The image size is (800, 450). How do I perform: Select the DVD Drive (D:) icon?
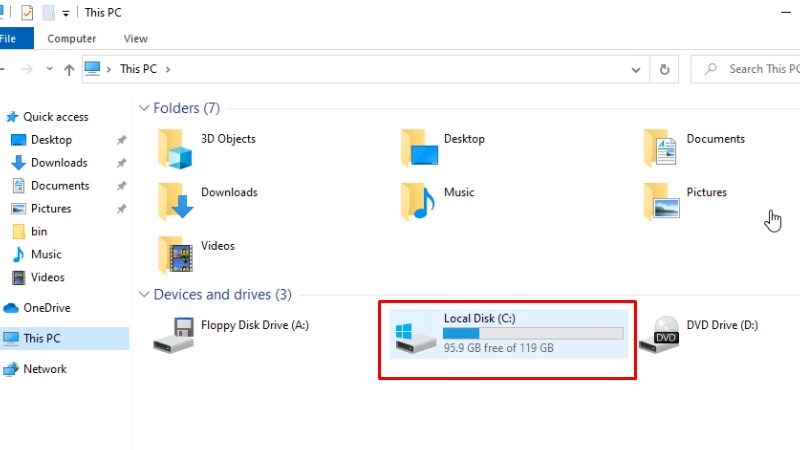click(x=660, y=335)
